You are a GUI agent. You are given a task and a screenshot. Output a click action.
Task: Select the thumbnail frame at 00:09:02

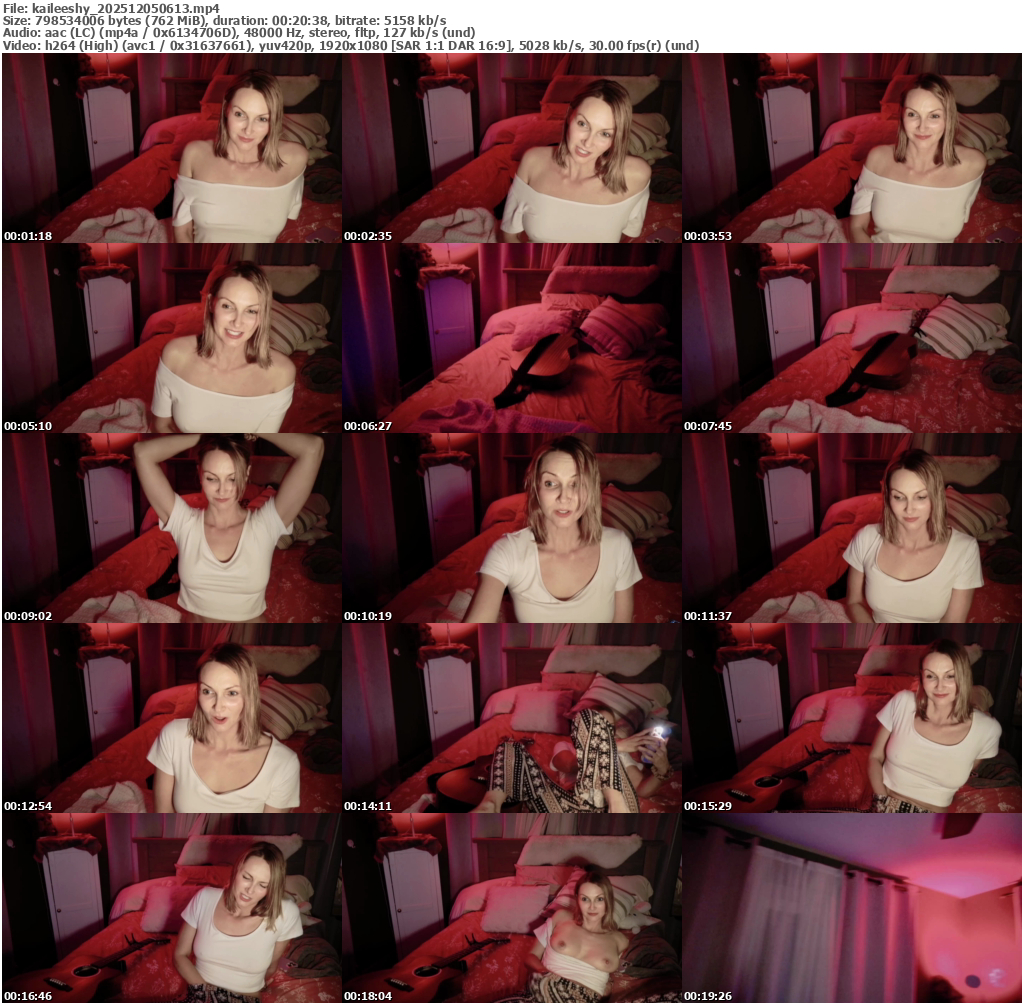(x=172, y=528)
